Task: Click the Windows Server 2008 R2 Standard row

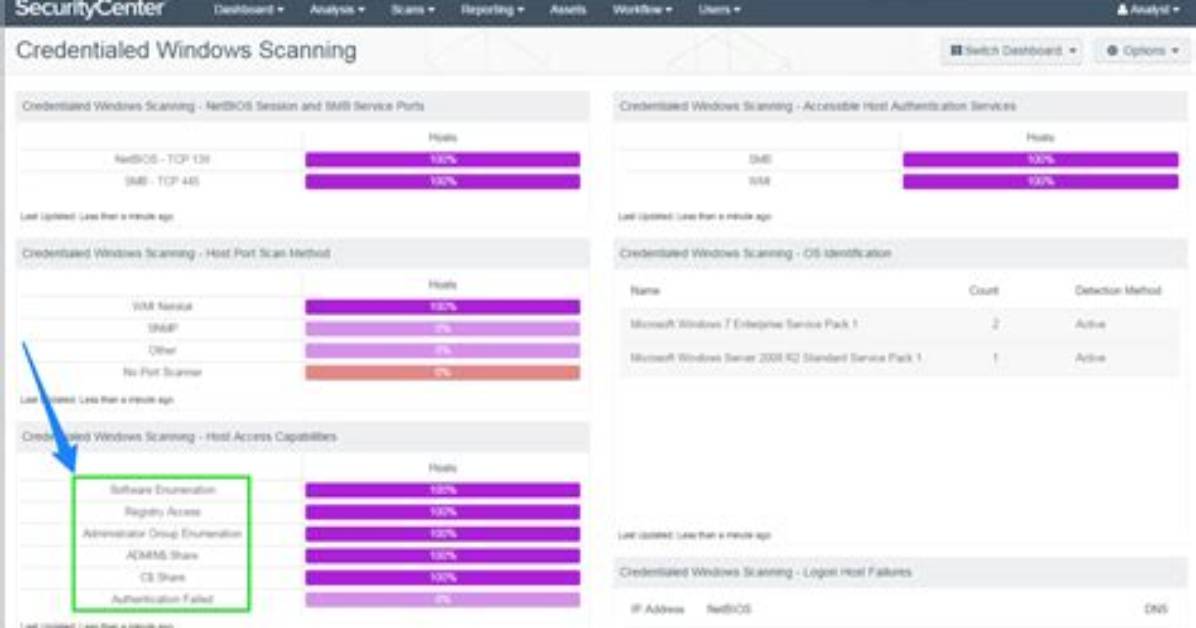Action: click(900, 358)
